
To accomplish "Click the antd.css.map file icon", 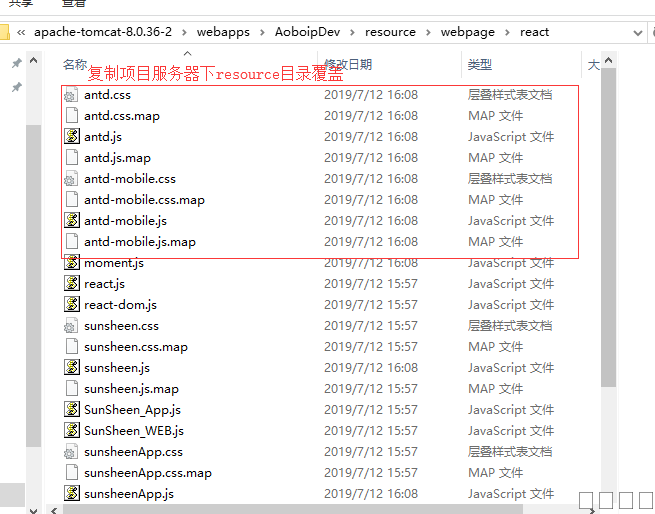I will 71,116.
